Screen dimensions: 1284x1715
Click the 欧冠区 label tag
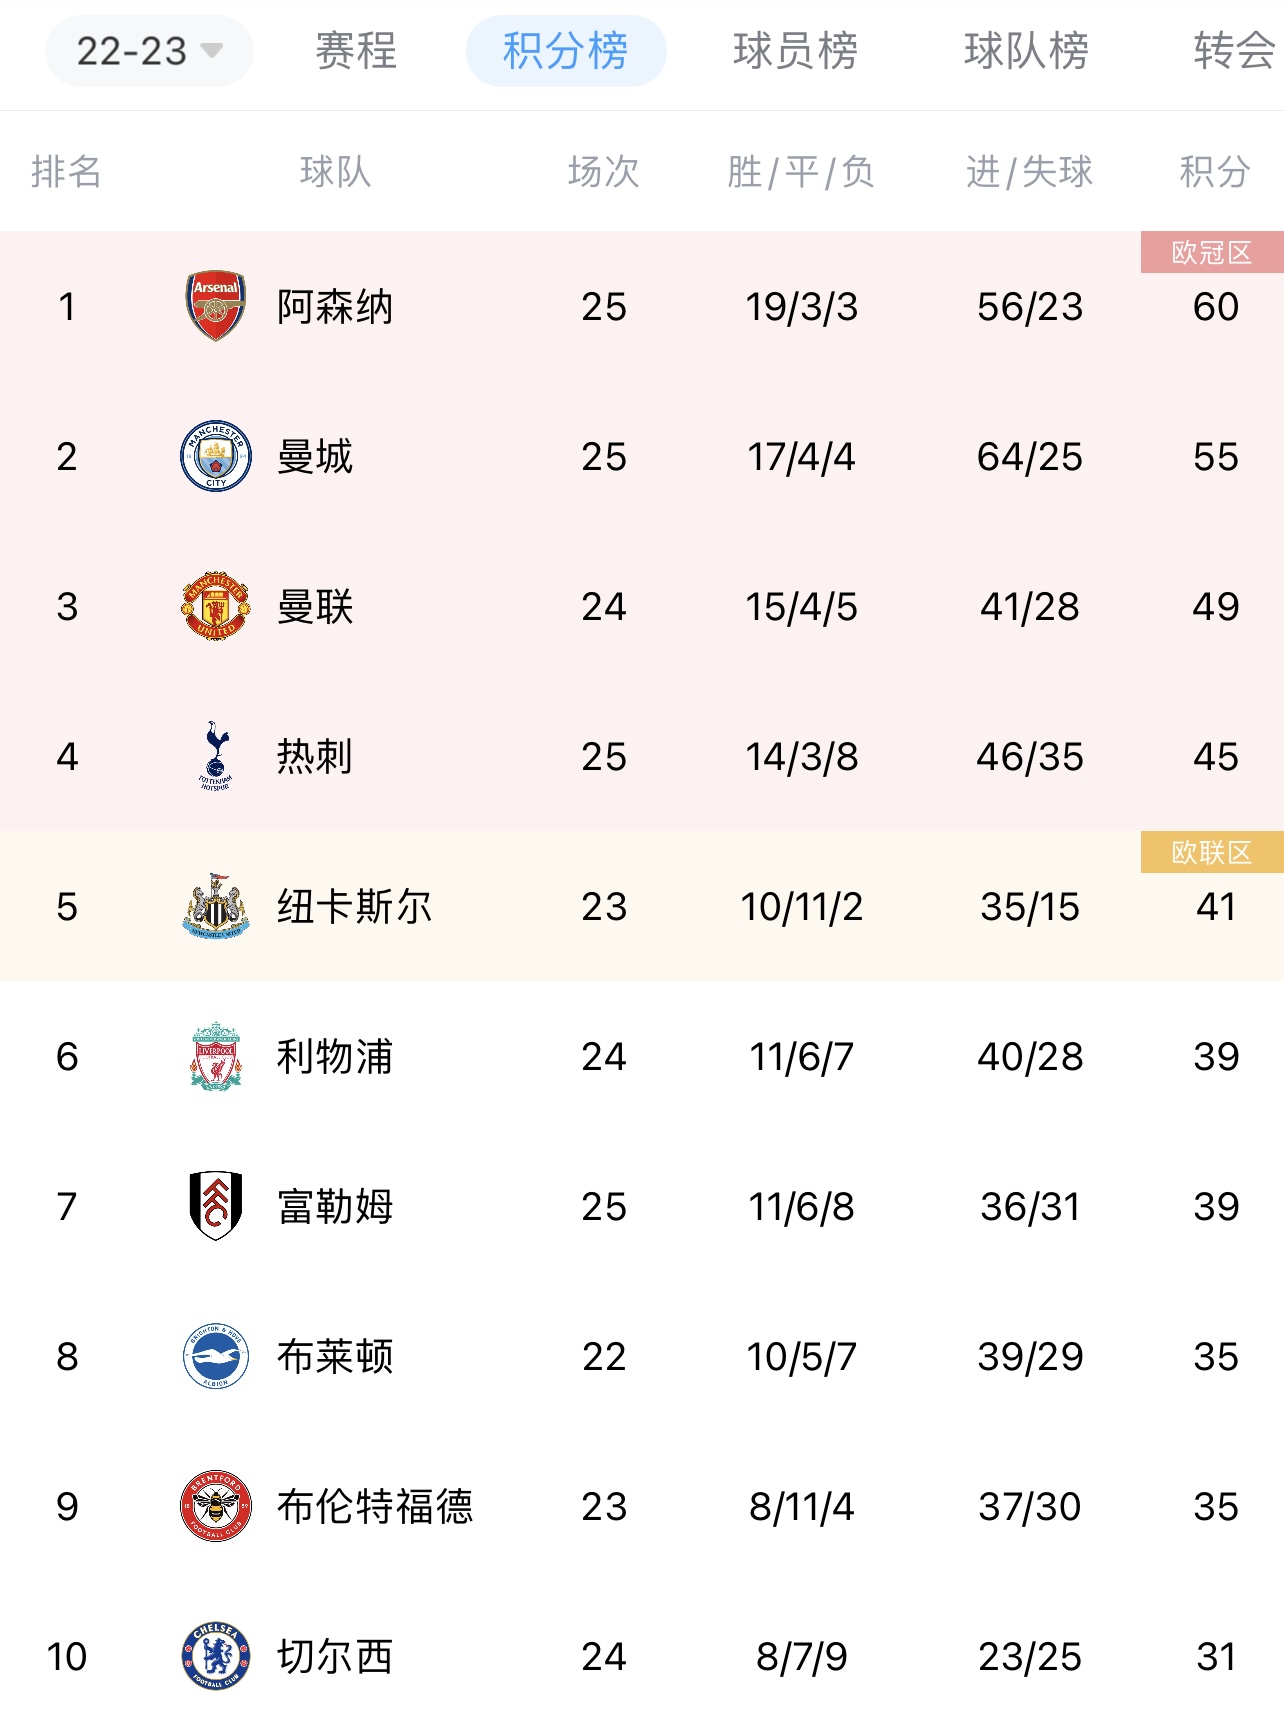click(x=1212, y=252)
